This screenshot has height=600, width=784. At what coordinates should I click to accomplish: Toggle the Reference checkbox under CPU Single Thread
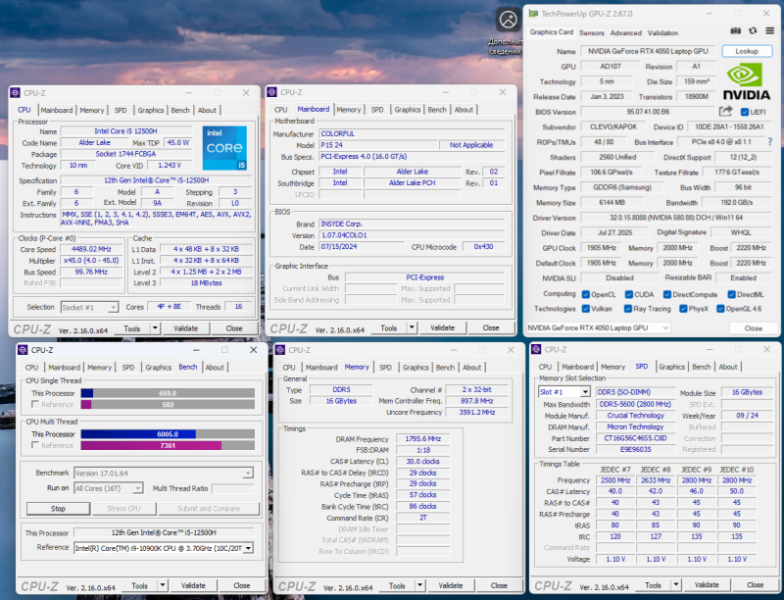coord(36,404)
